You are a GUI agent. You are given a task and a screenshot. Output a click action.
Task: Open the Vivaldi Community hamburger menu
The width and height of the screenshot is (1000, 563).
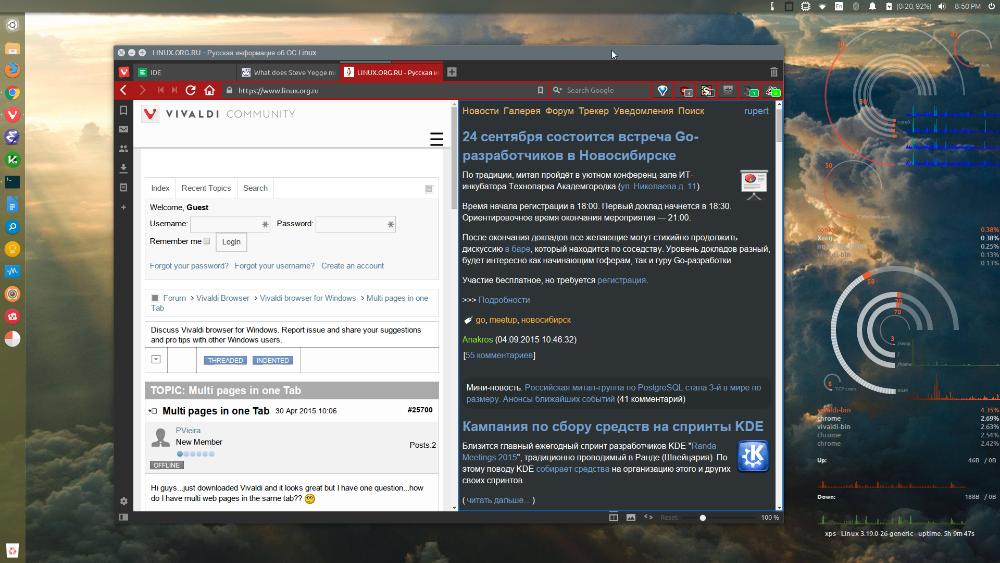pyautogui.click(x=436, y=139)
